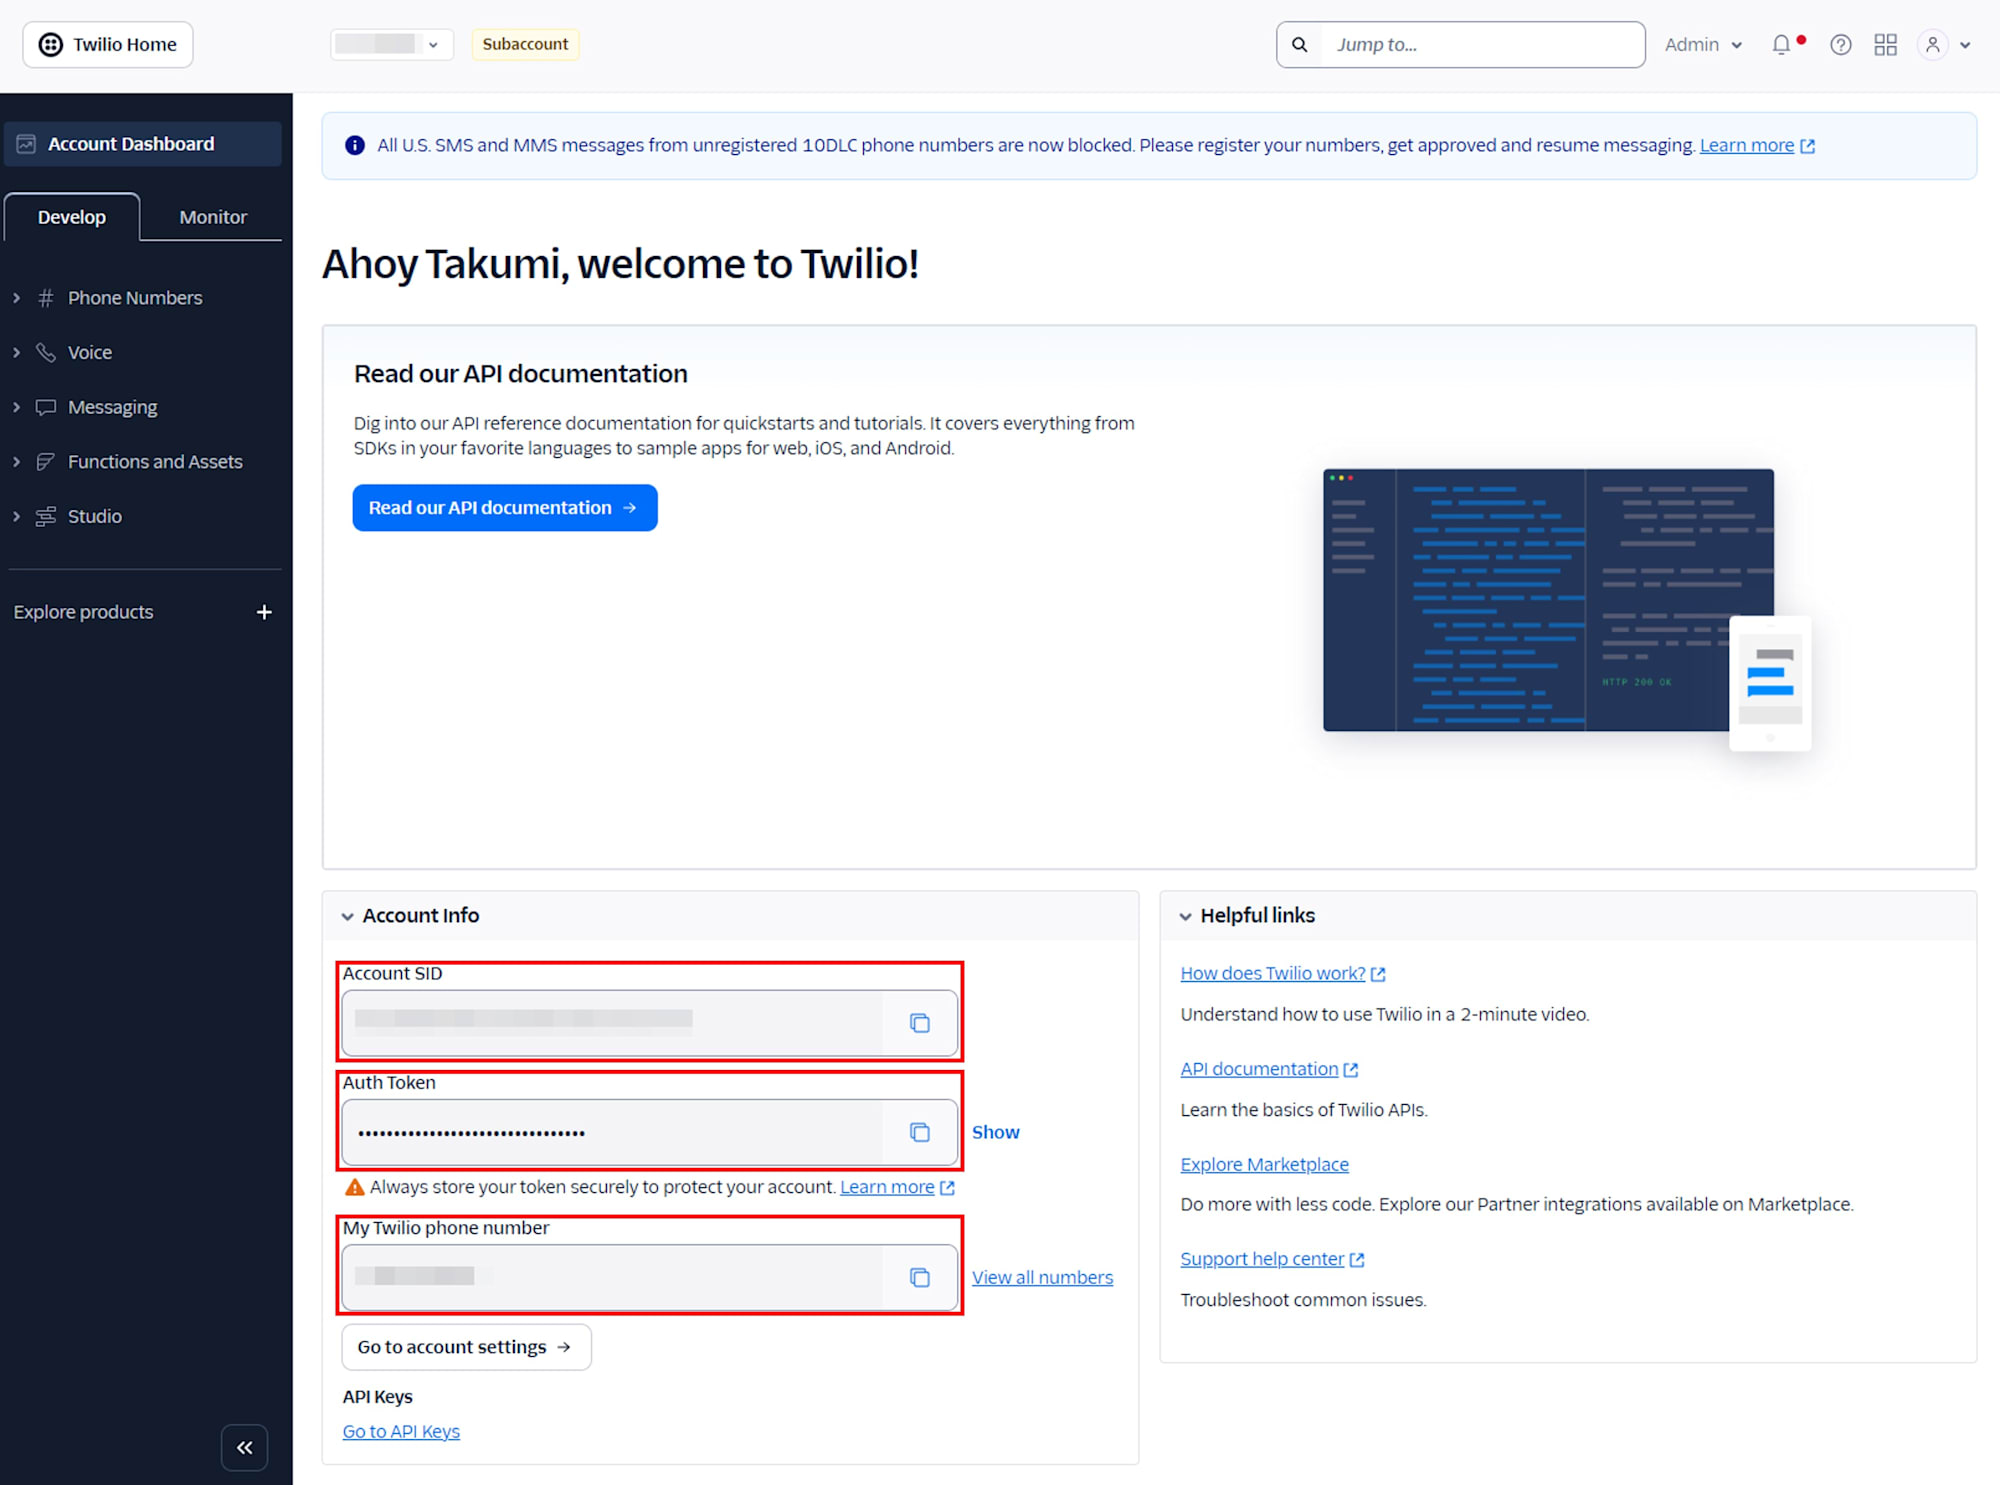
Task: Click the Messaging chat icon
Action: click(45, 407)
